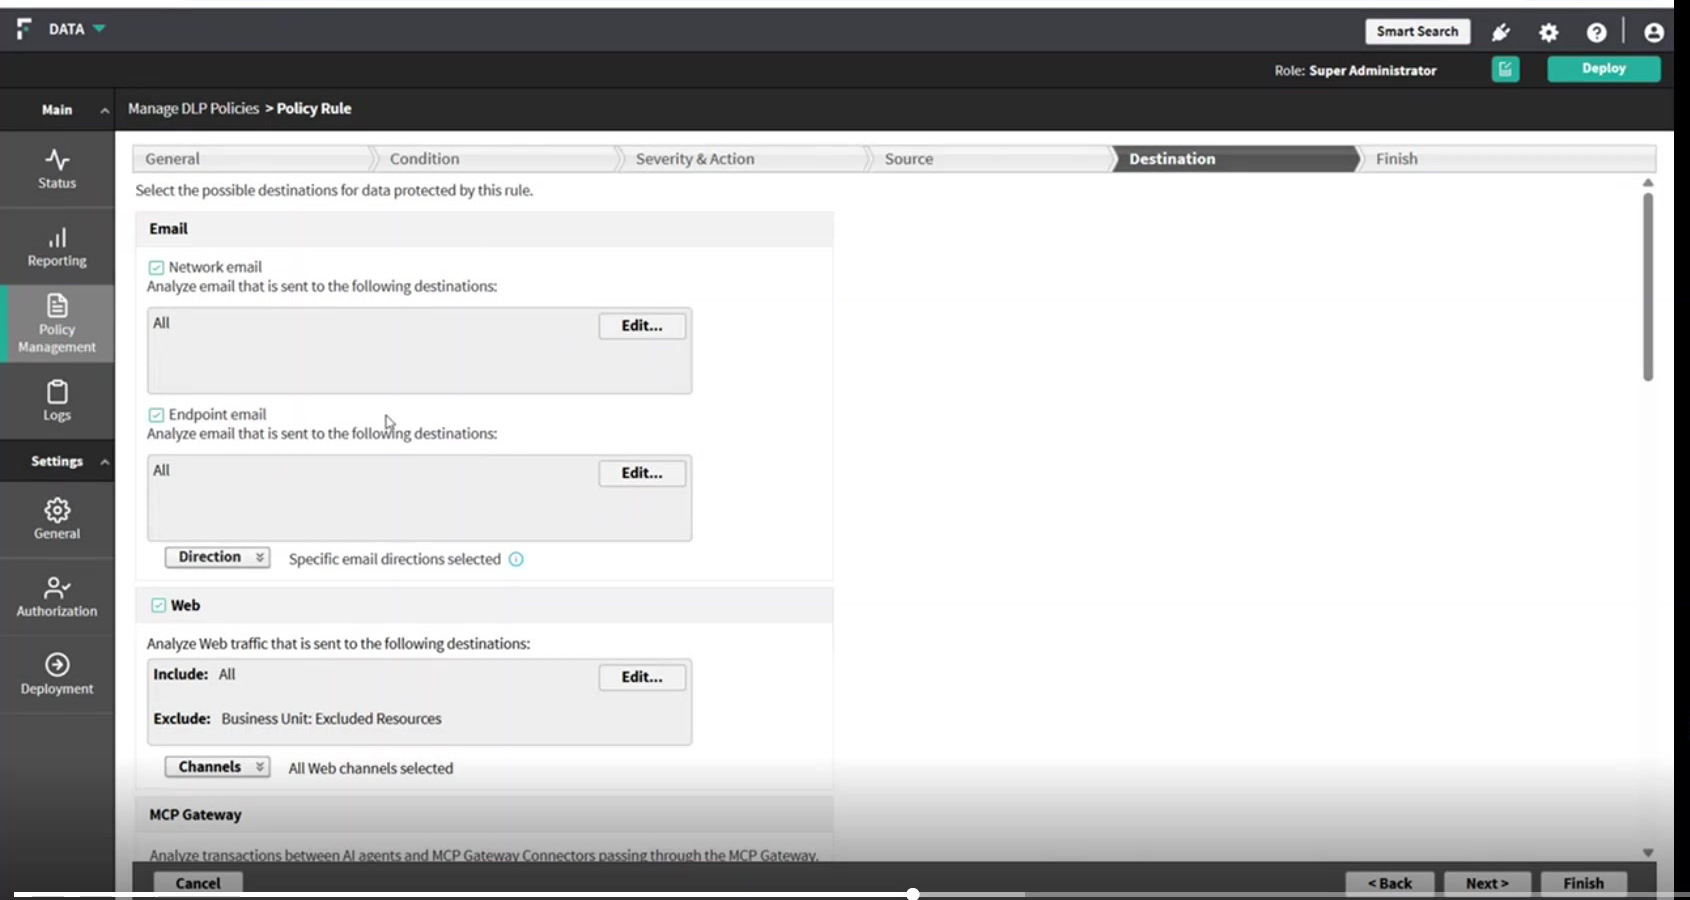This screenshot has height=900, width=1690.
Task: Click Edit for Network email destinations
Action: (642, 326)
